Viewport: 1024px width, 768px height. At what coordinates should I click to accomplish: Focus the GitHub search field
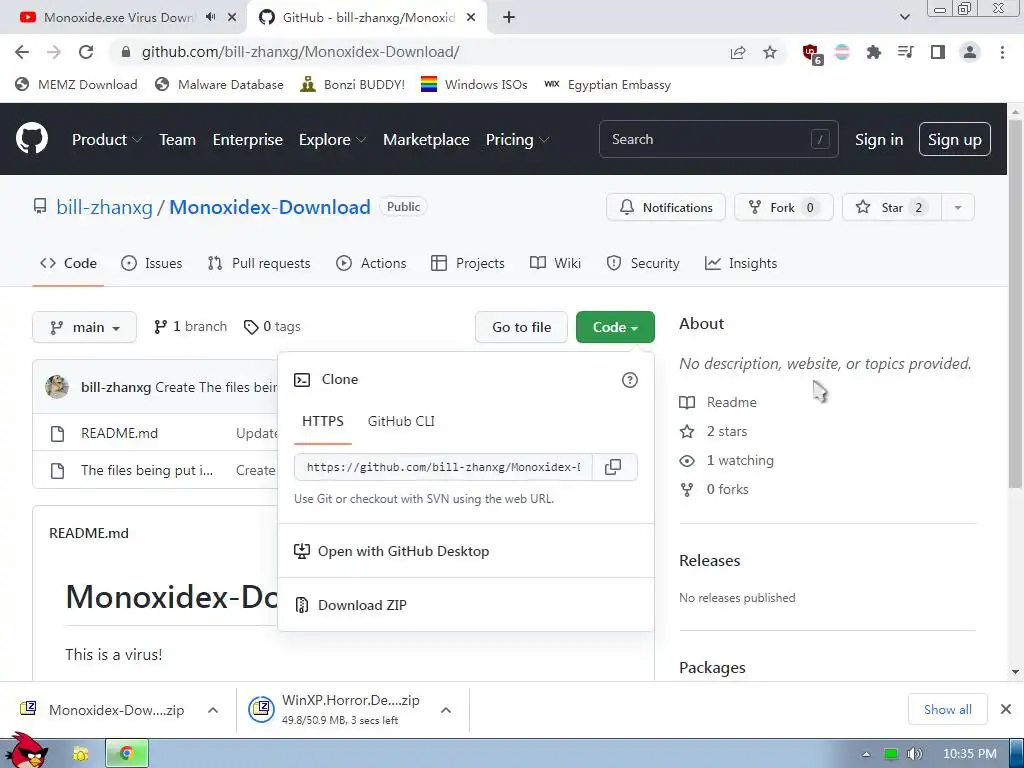coord(718,139)
